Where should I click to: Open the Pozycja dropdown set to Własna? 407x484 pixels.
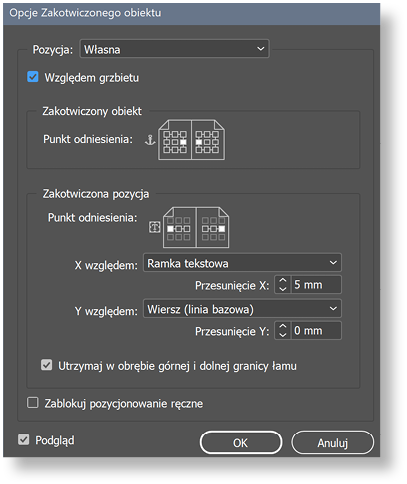(x=174, y=49)
